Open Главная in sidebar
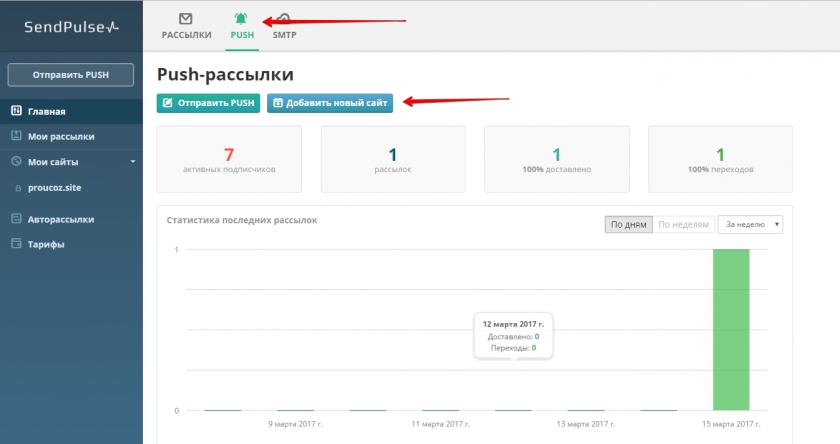This screenshot has width=840, height=444. pos(71,111)
